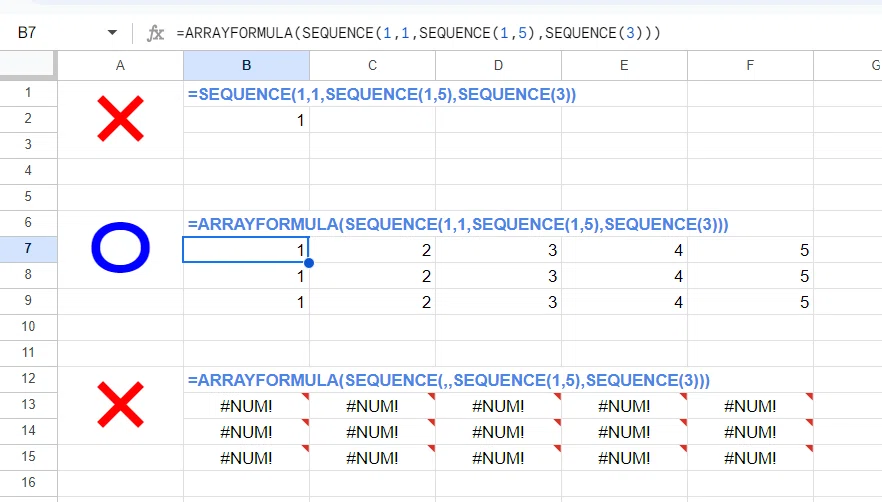This screenshot has width=882, height=502.
Task: Select row 15 header
Action: tap(28, 456)
